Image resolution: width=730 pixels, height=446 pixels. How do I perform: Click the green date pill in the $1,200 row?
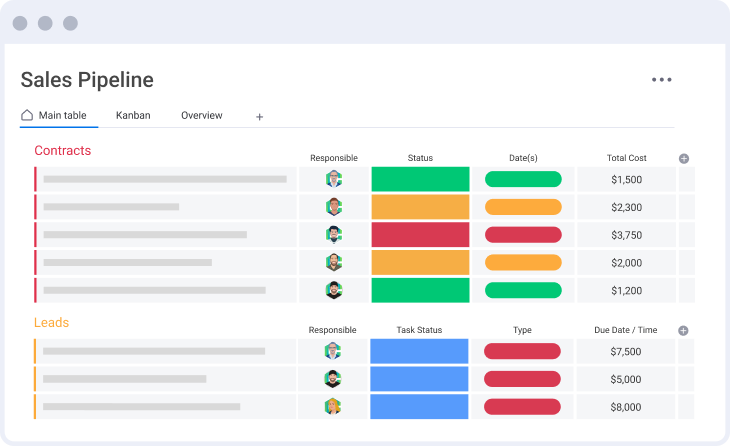click(523, 290)
